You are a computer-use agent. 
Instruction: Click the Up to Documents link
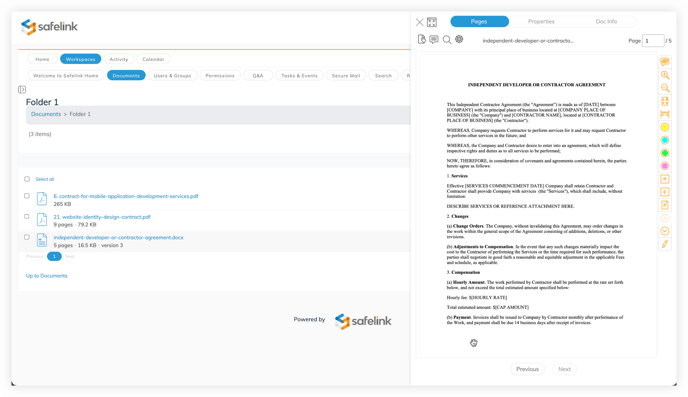(47, 276)
